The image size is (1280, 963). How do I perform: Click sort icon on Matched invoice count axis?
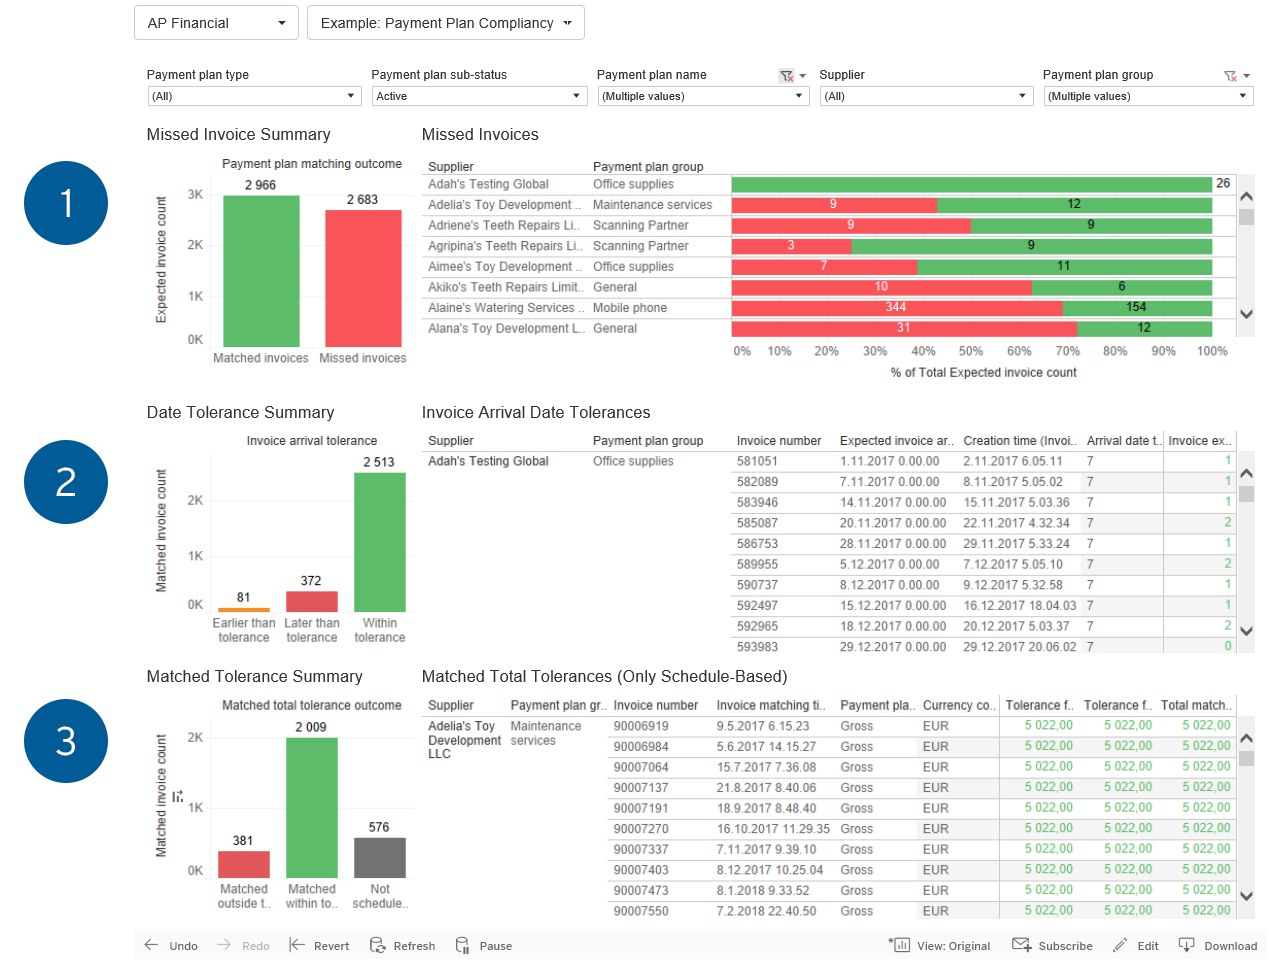point(177,797)
